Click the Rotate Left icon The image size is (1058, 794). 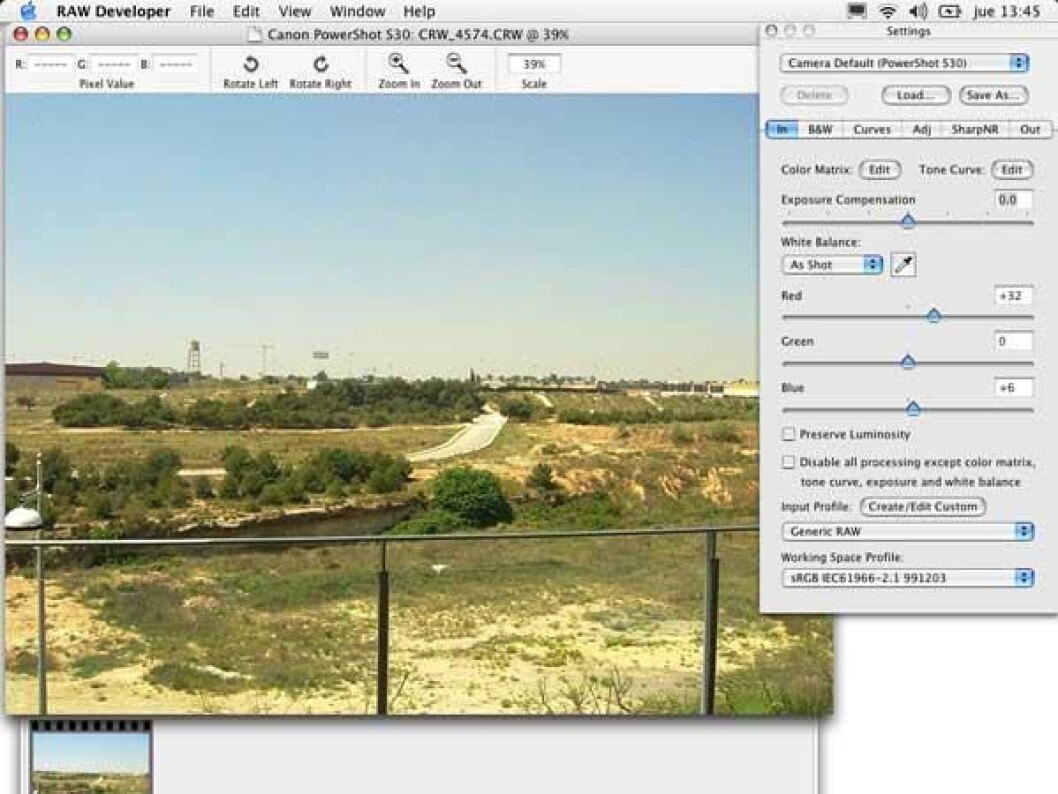[x=250, y=64]
